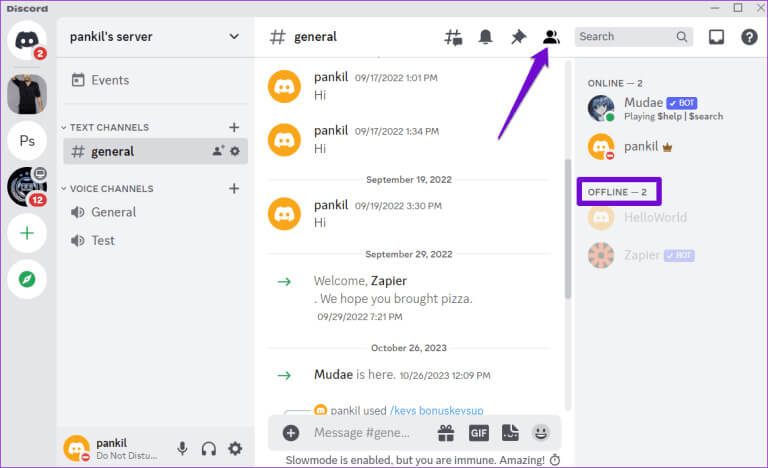Open the Threads icon in header
This screenshot has height=468, width=768.
[453, 37]
